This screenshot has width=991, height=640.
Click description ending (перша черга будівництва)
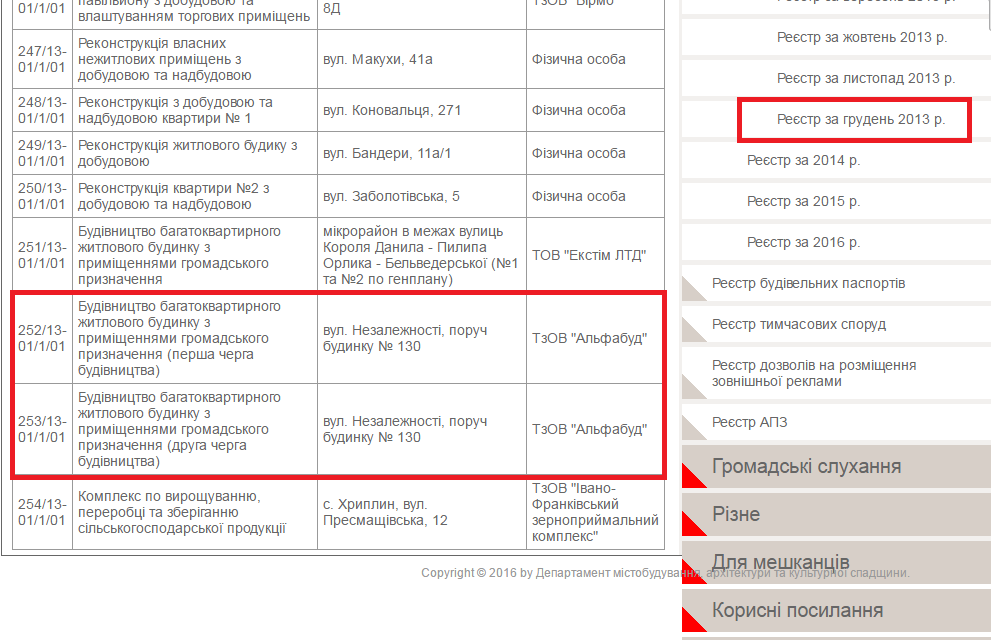click(179, 339)
